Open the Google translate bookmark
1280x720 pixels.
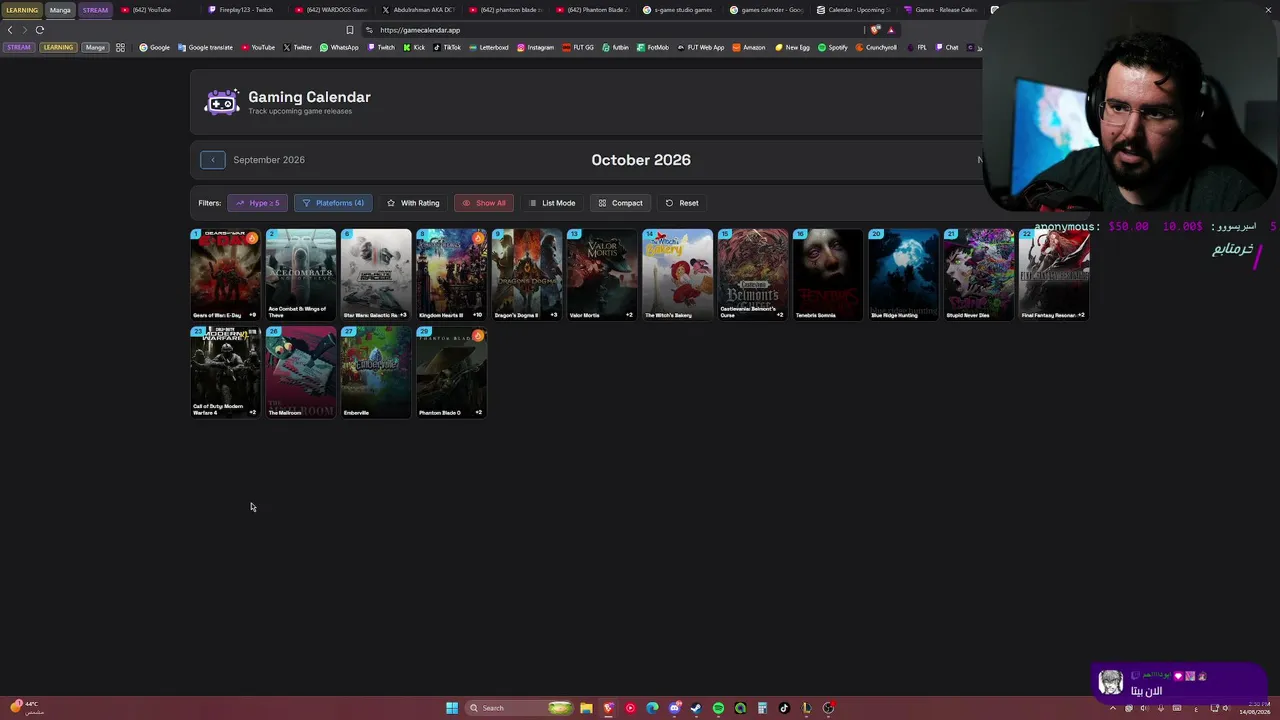[204, 47]
